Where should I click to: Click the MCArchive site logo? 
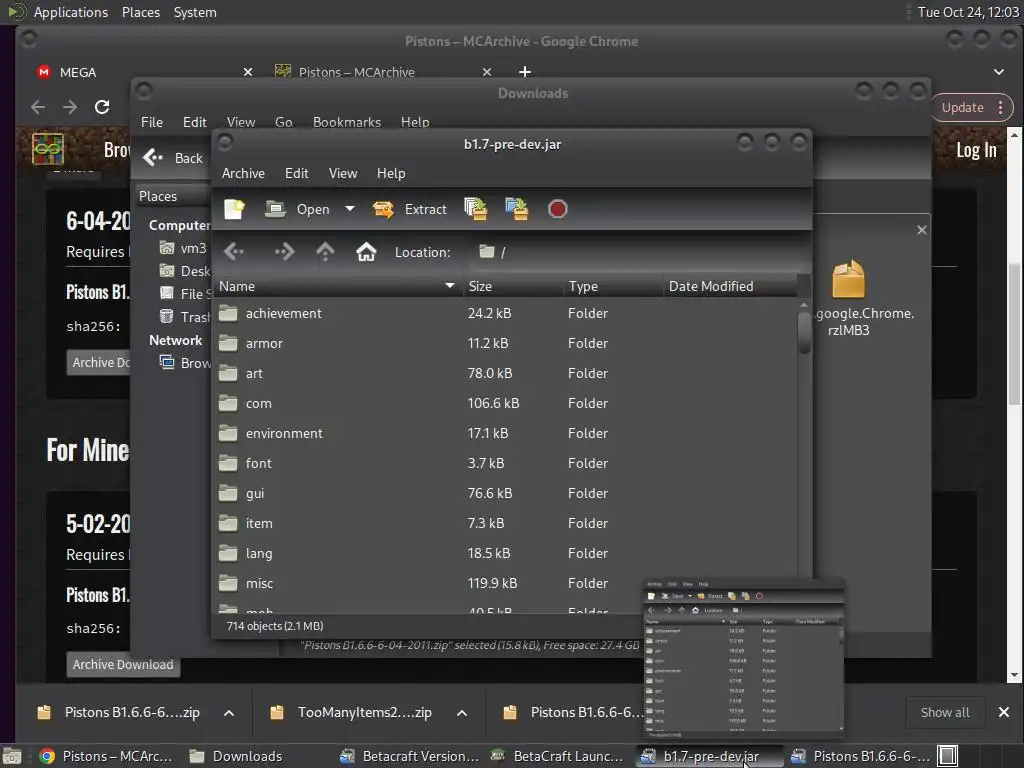[48, 149]
